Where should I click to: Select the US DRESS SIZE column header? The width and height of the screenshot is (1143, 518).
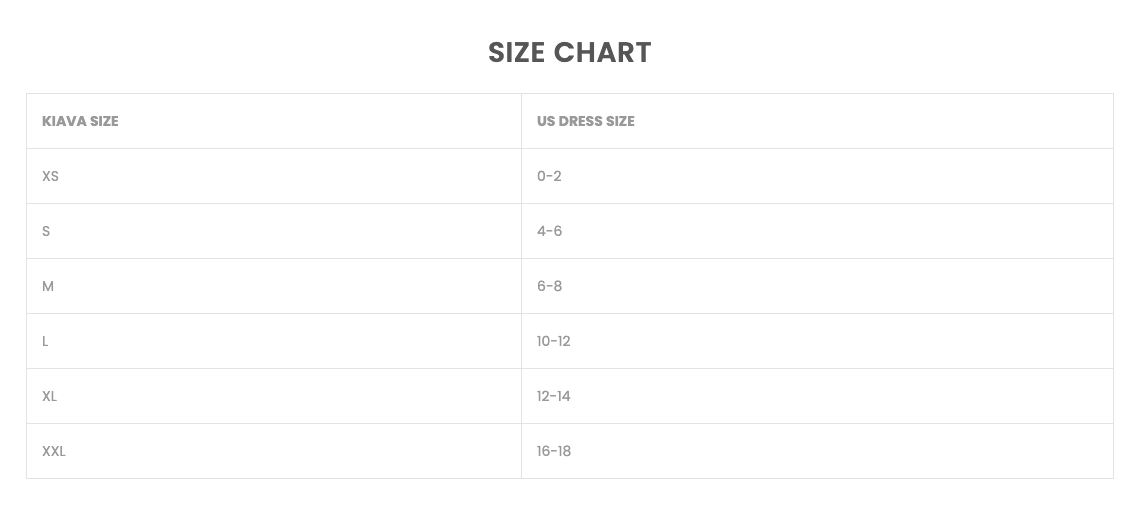point(585,121)
